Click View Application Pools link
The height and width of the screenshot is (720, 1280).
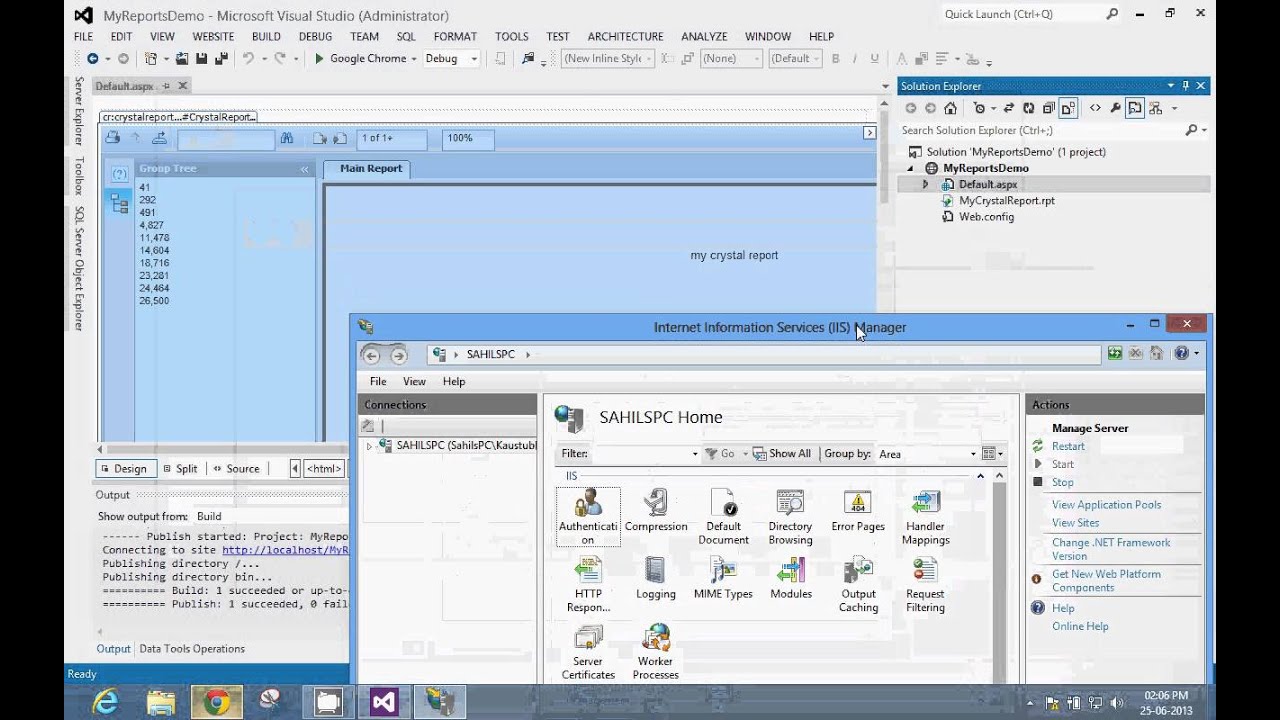[x=1106, y=505]
